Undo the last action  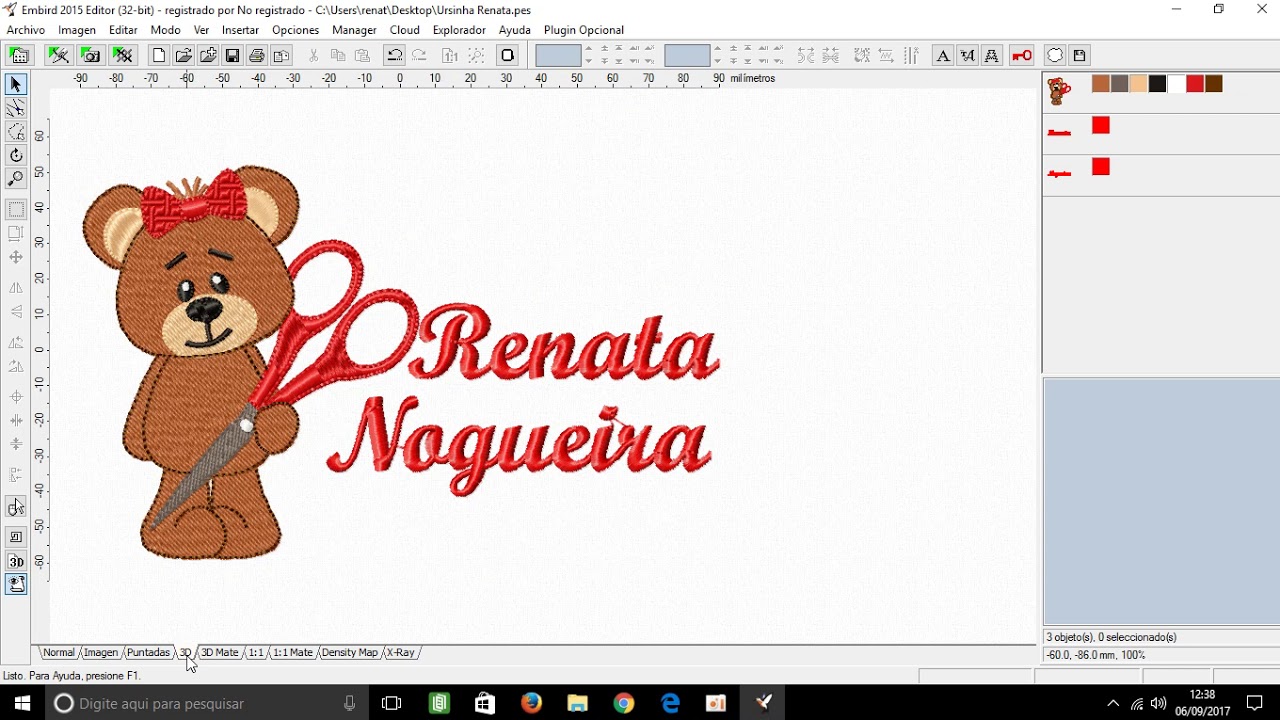pyautogui.click(x=395, y=56)
